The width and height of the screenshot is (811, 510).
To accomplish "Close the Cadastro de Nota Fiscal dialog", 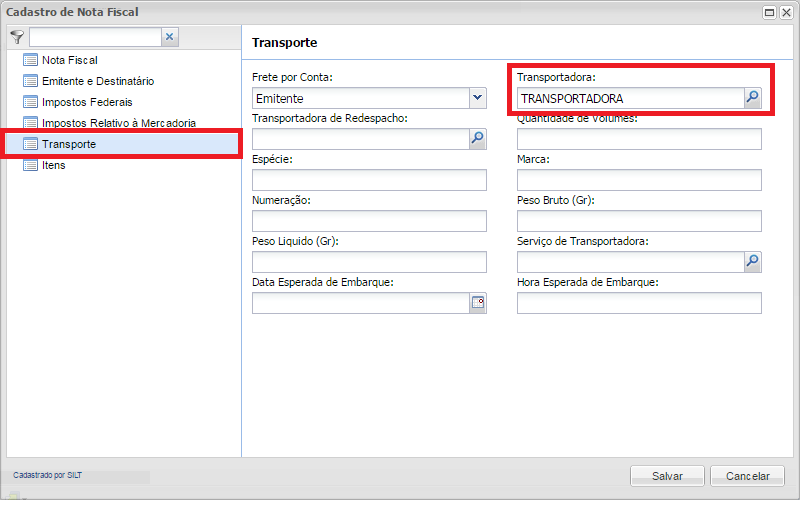I will pos(787,13).
